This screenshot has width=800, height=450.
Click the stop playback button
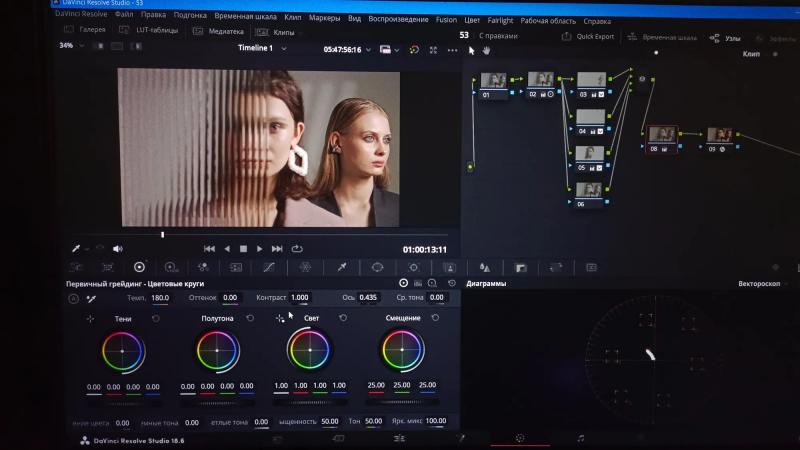point(243,248)
